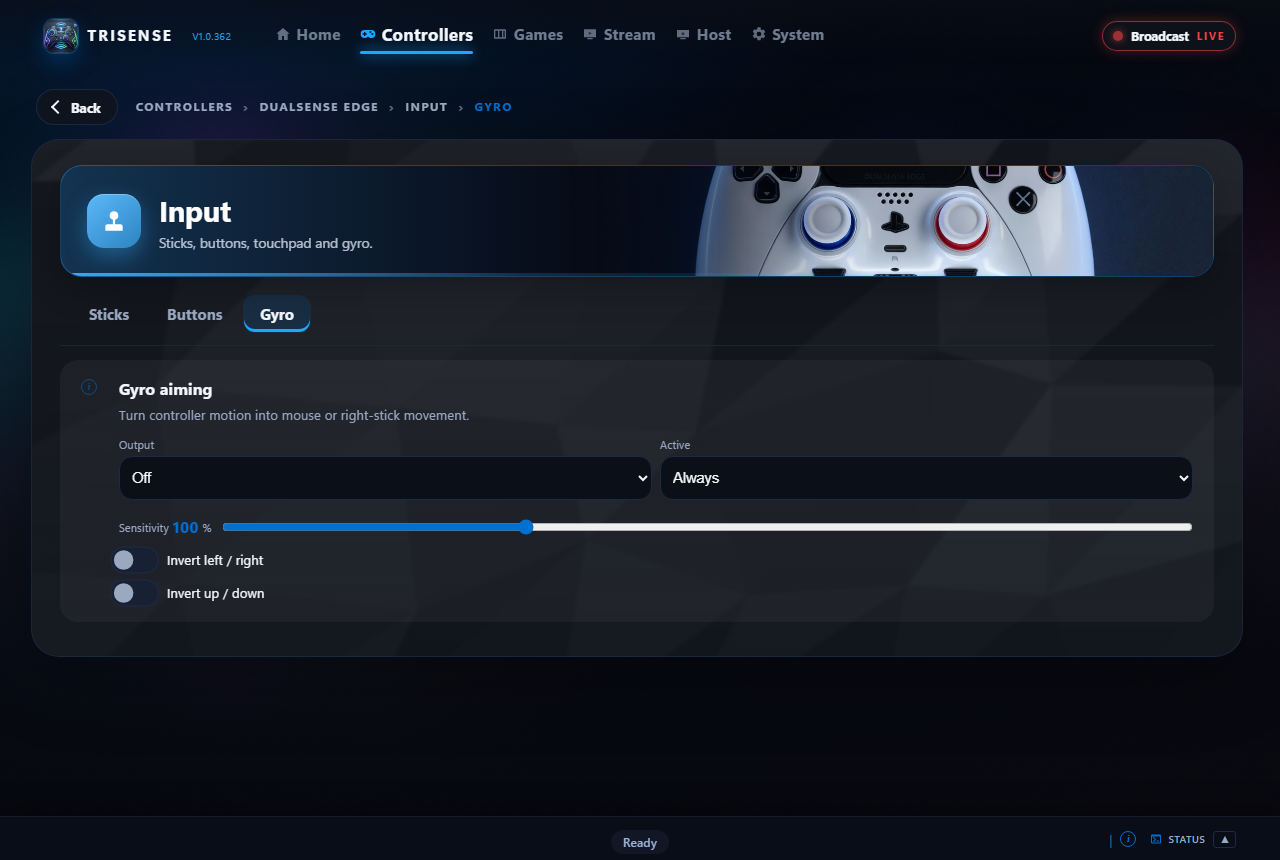Screen dimensions: 1280x860
Task: Click the text 'Sticks, buttons, touchpad and gyro.'
Action: [x=266, y=243]
